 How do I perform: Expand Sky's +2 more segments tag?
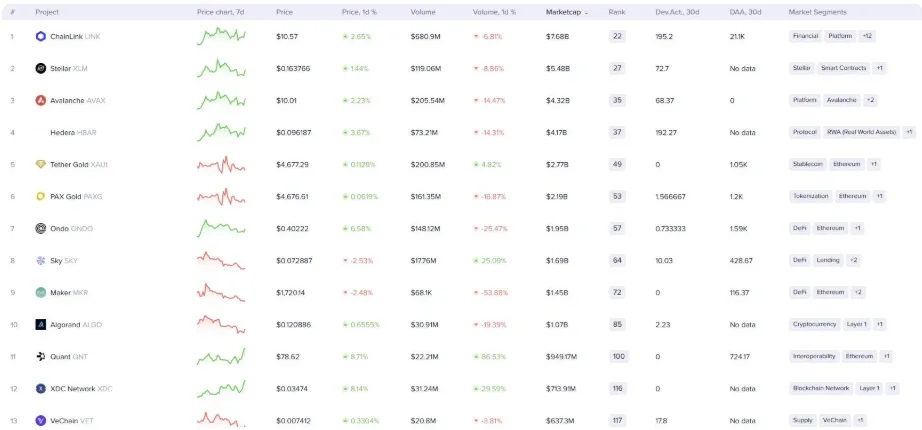point(853,261)
